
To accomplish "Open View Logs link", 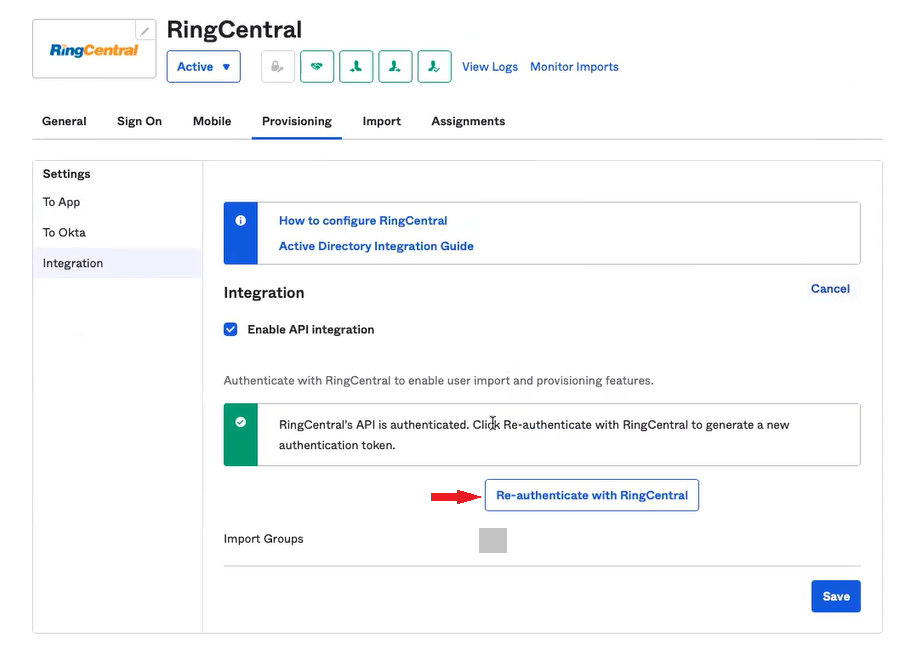I will 490,67.
